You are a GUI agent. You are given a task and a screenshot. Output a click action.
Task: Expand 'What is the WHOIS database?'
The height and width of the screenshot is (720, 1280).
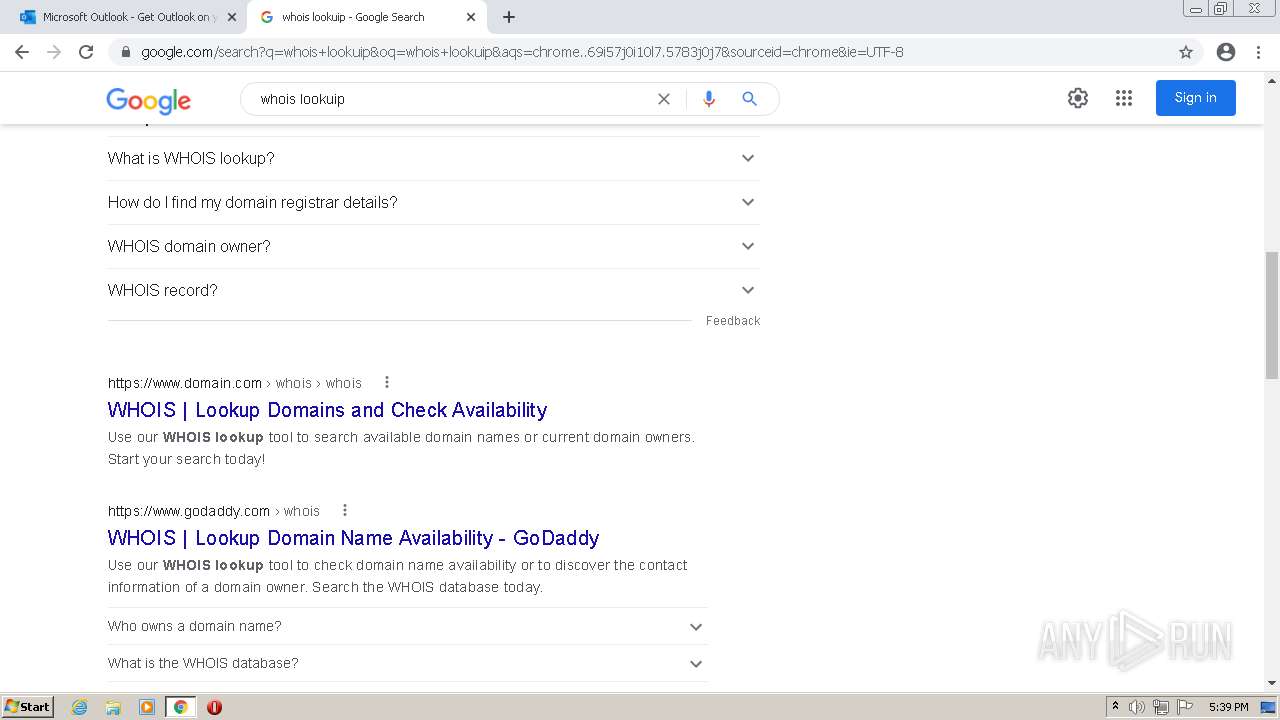pos(407,663)
